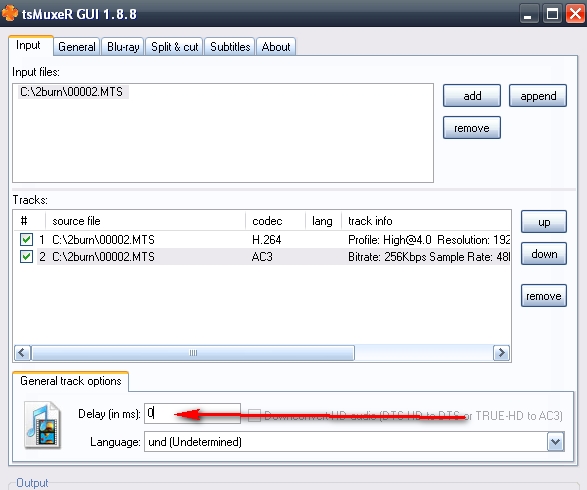Click the # column header
The height and width of the screenshot is (490, 587).
[x=30, y=221]
